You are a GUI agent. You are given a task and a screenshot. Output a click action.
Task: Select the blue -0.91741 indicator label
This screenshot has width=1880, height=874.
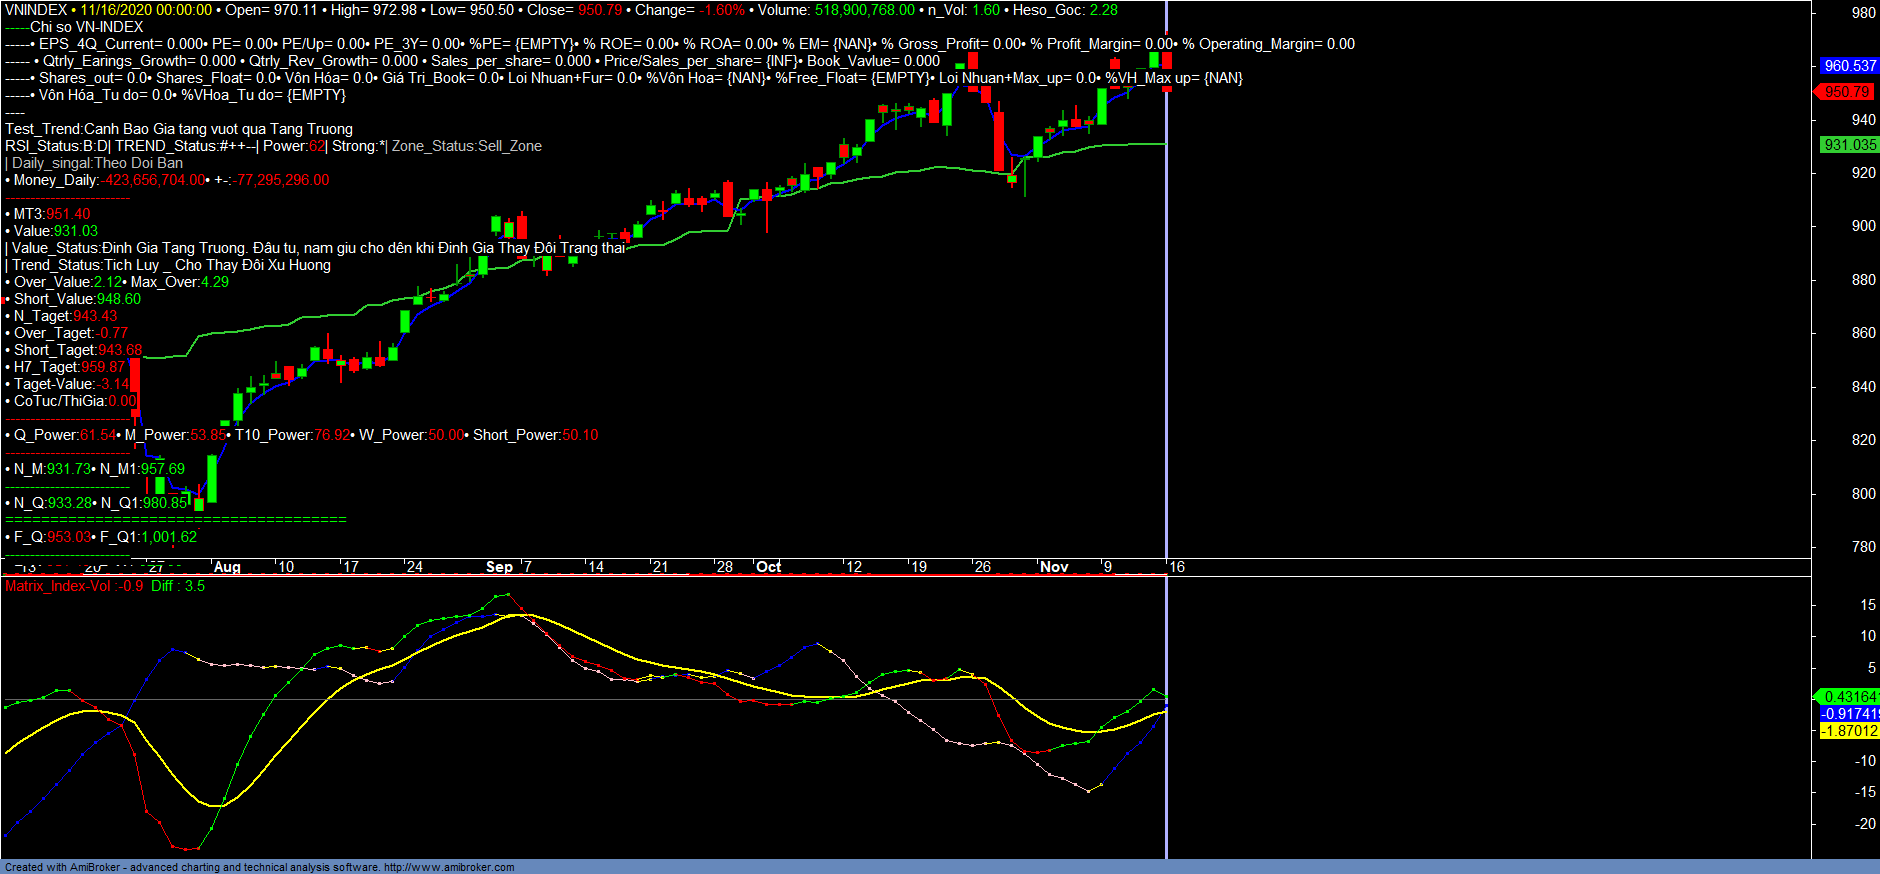pos(1849,714)
